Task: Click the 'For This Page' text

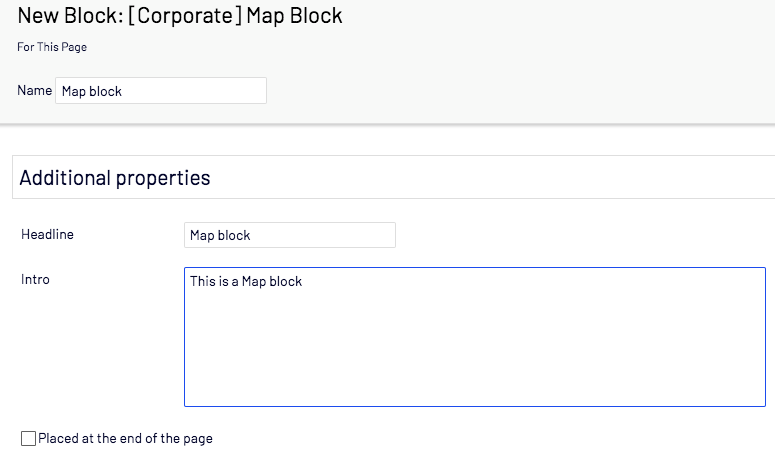Action: click(52, 47)
